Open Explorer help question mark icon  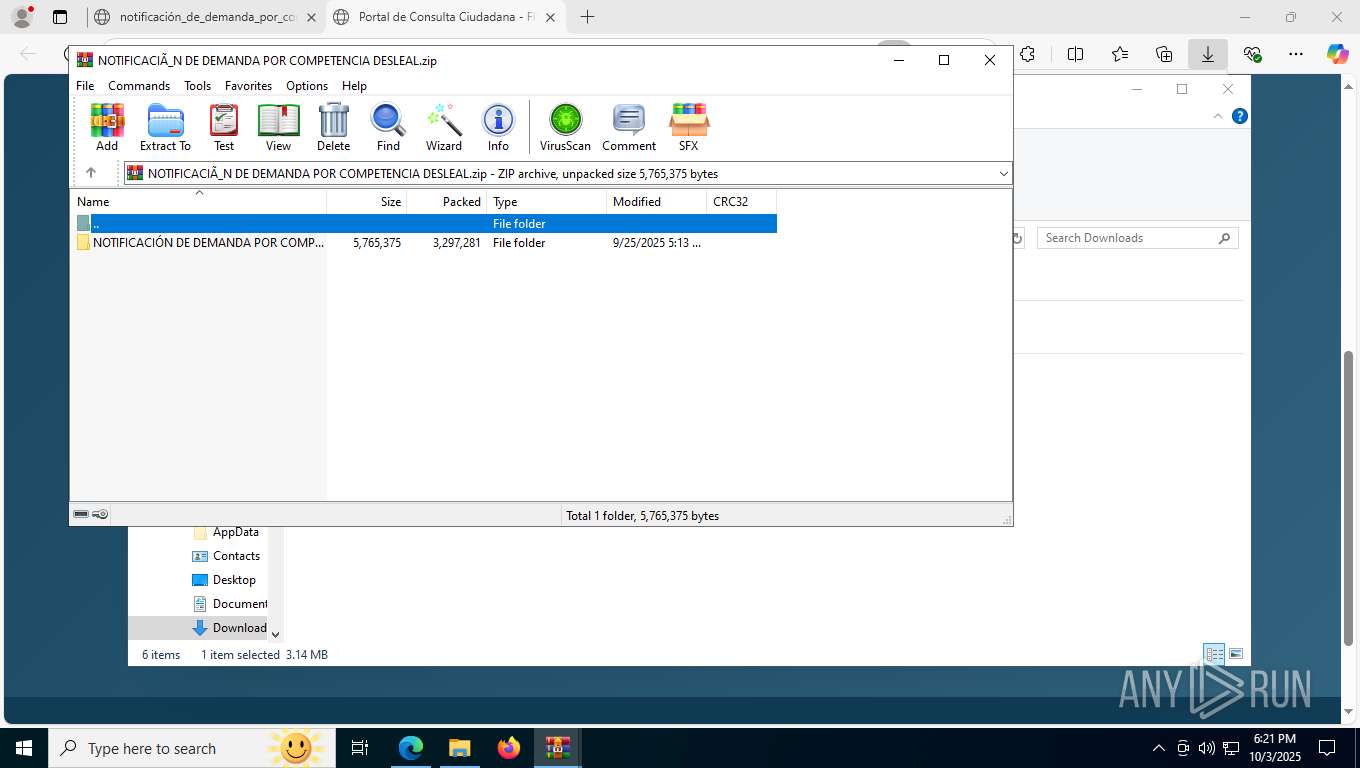coord(1240,116)
